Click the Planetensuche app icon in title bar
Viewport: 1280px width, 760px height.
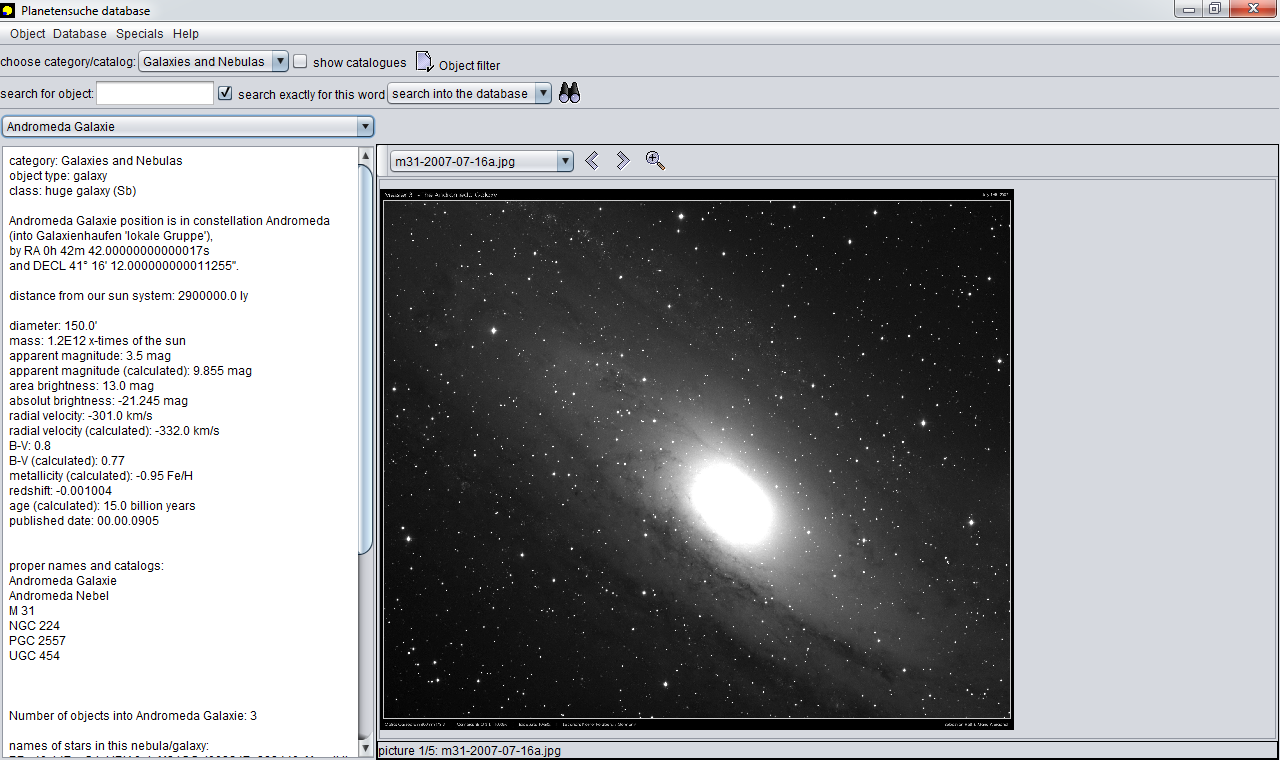pos(9,10)
